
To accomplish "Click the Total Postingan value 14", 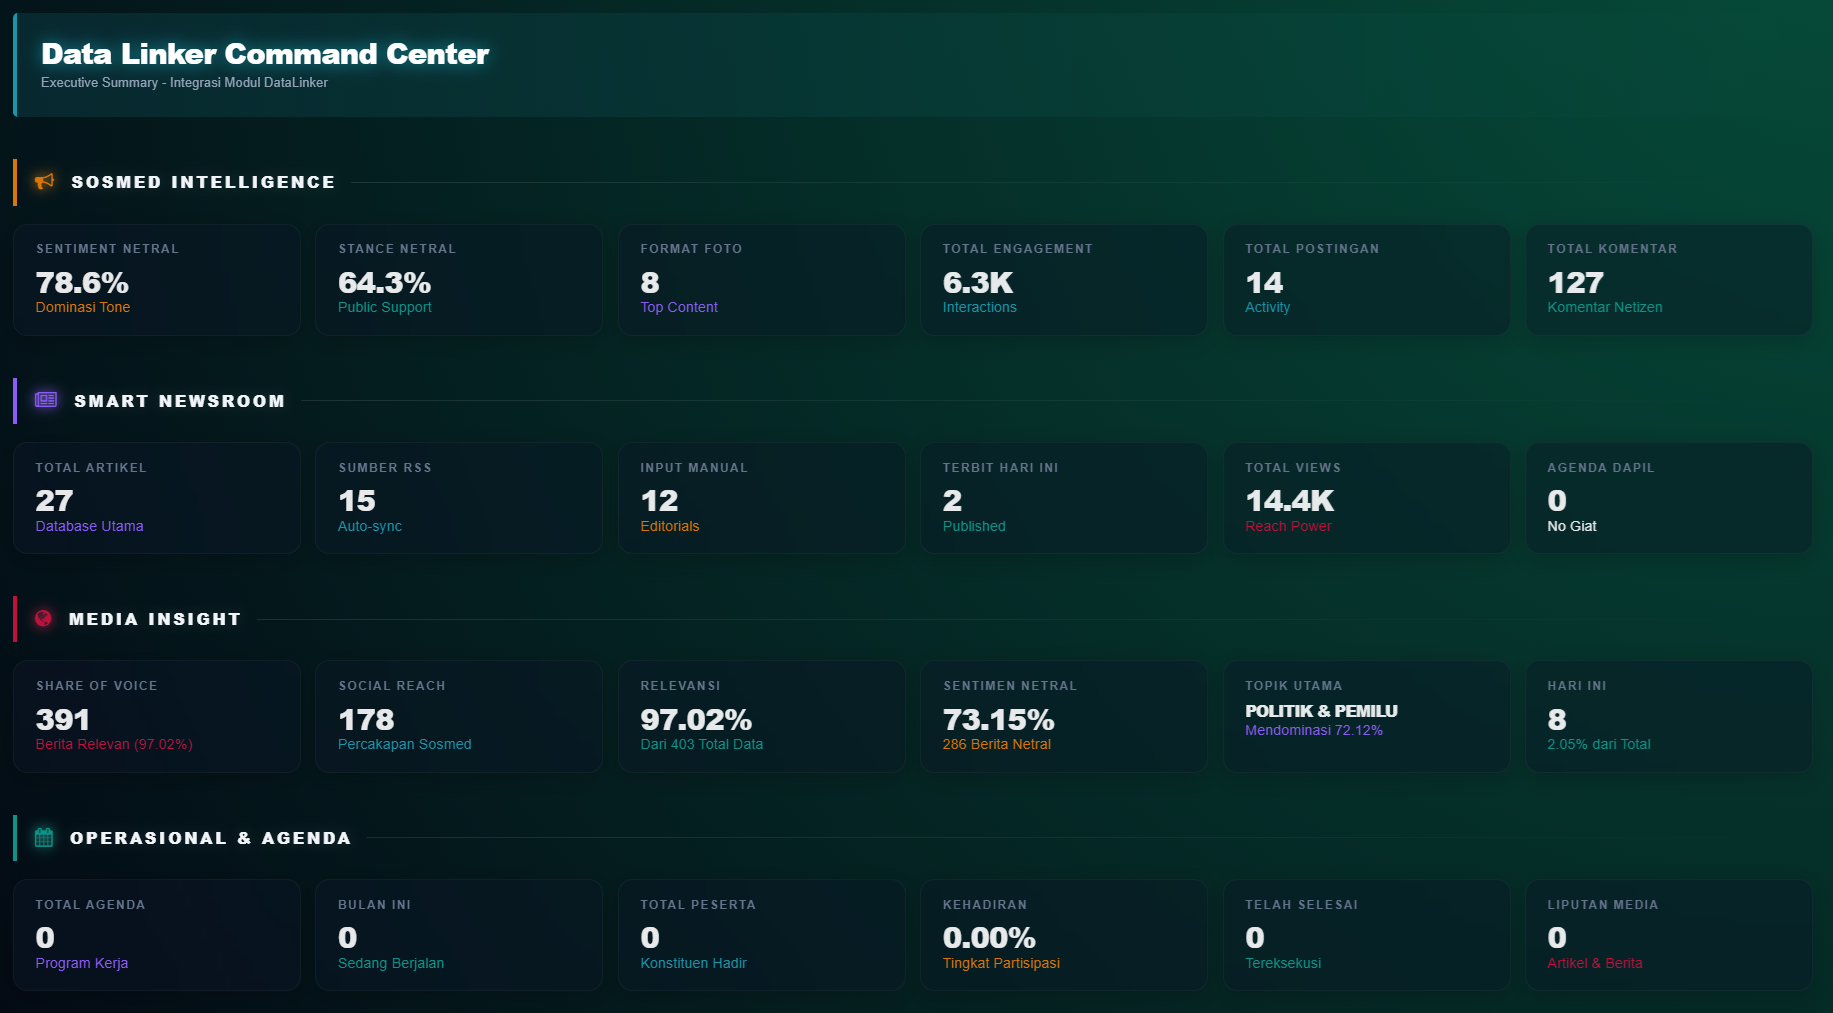I will (1264, 283).
